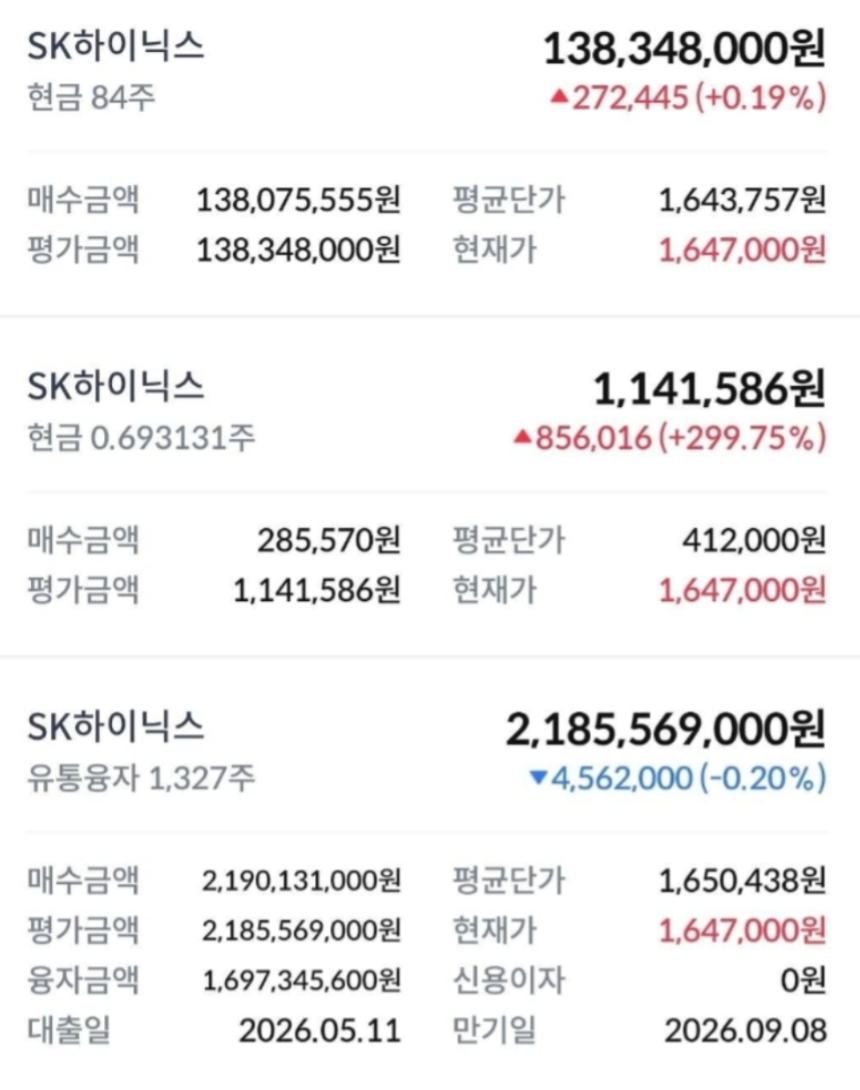Image resolution: width=860 pixels, height=1090 pixels.
Task: Click the -0.20% loss percentage text
Action: click(x=763, y=778)
